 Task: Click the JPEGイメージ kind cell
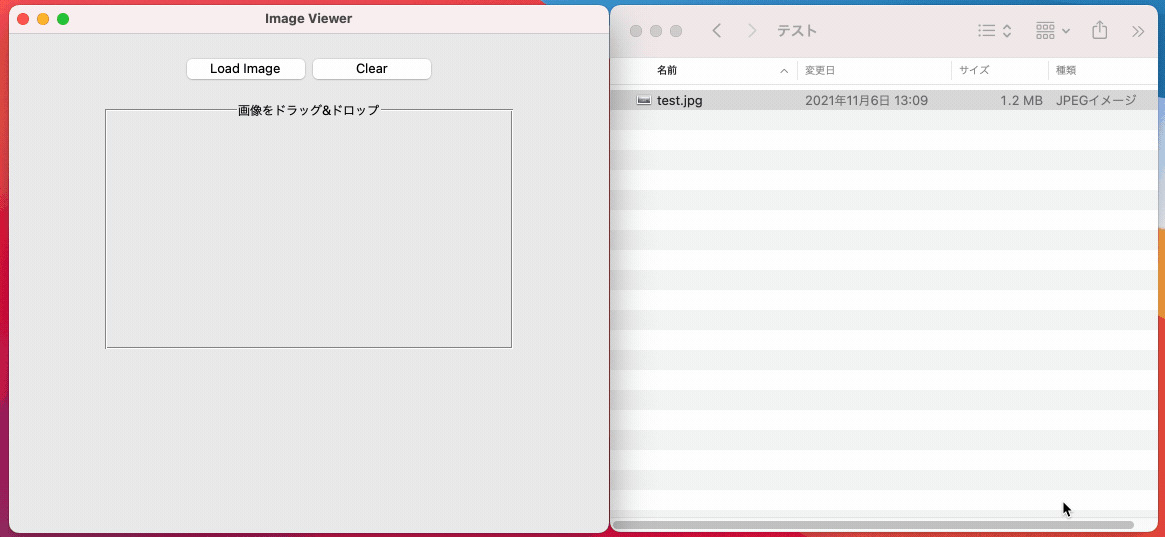tap(1096, 100)
